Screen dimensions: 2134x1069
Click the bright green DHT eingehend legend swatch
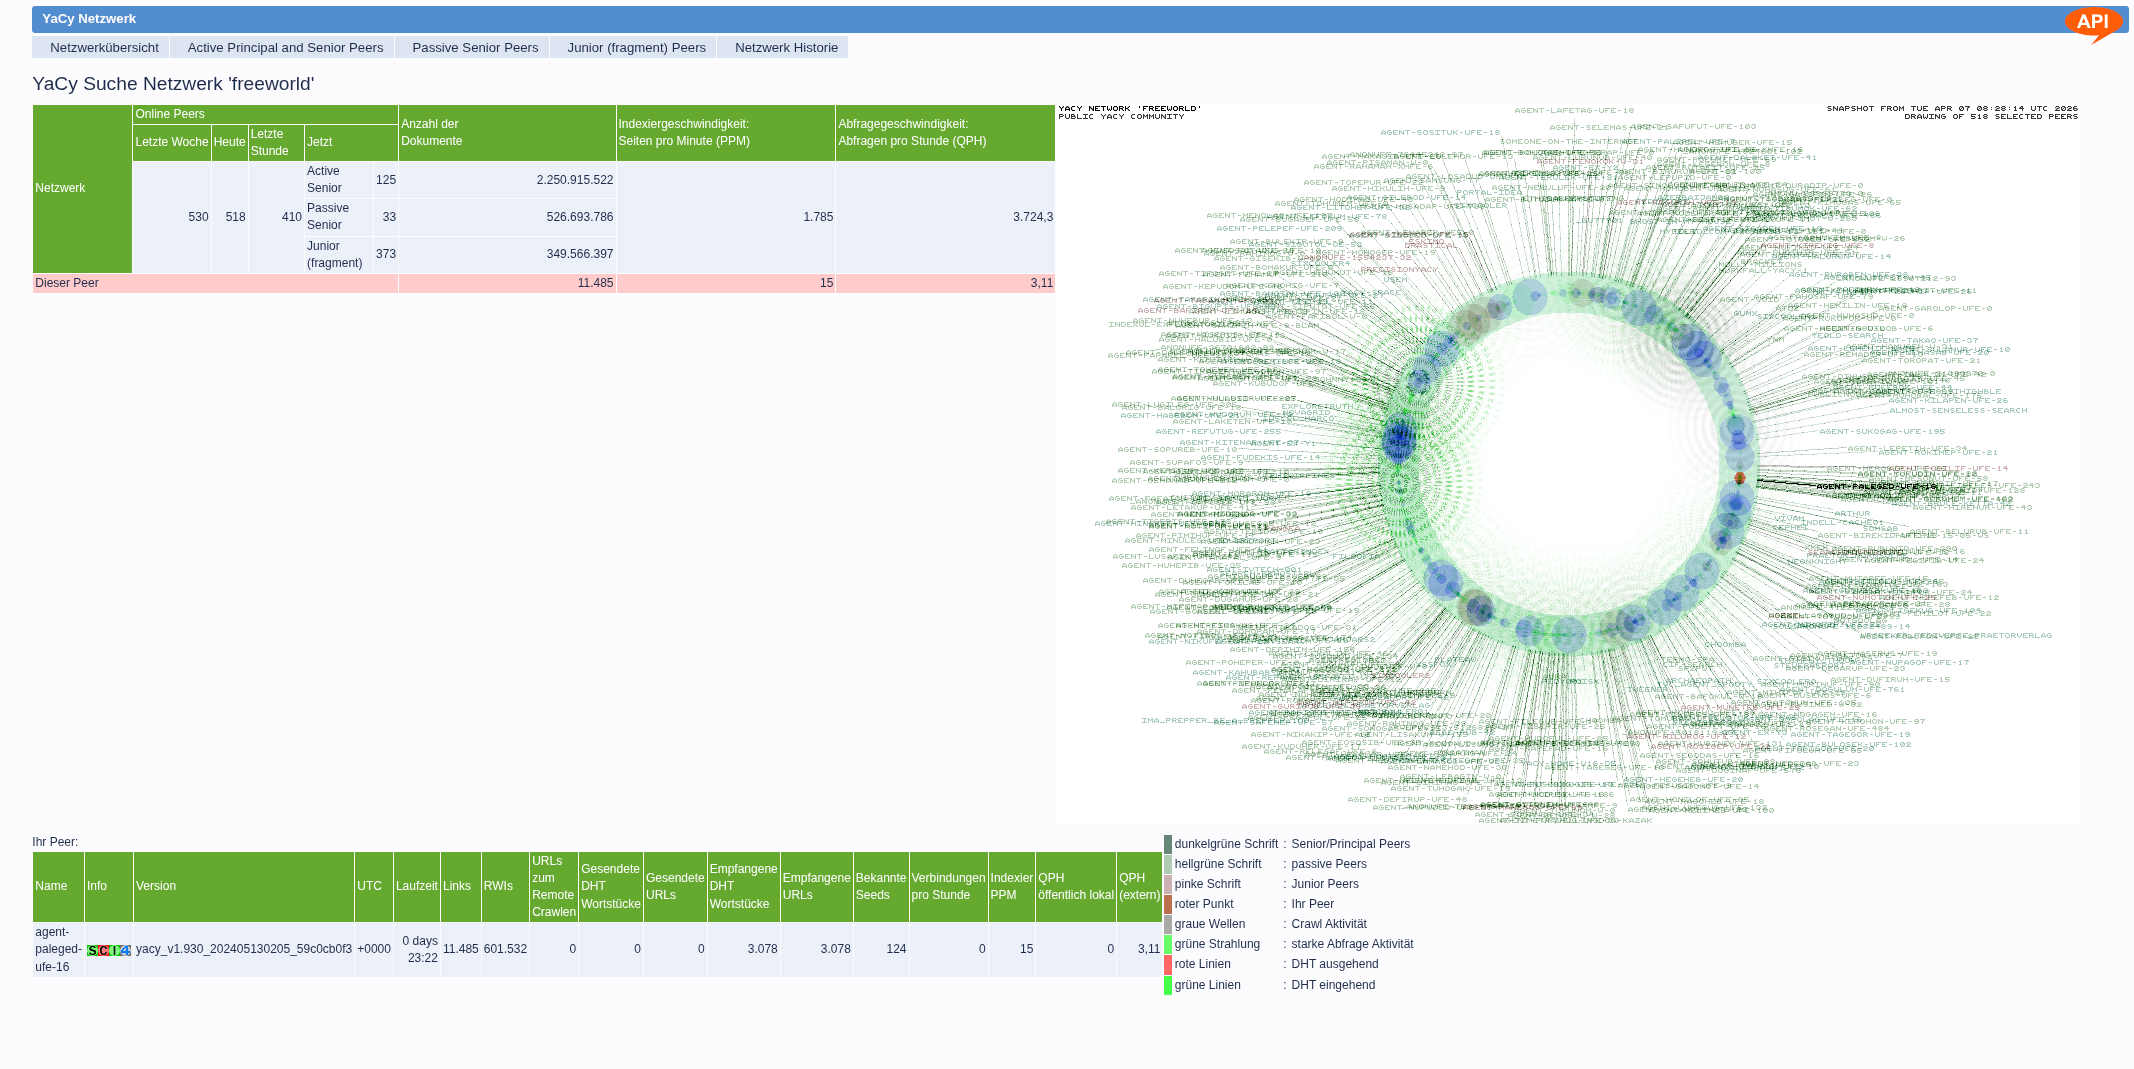pos(1167,985)
